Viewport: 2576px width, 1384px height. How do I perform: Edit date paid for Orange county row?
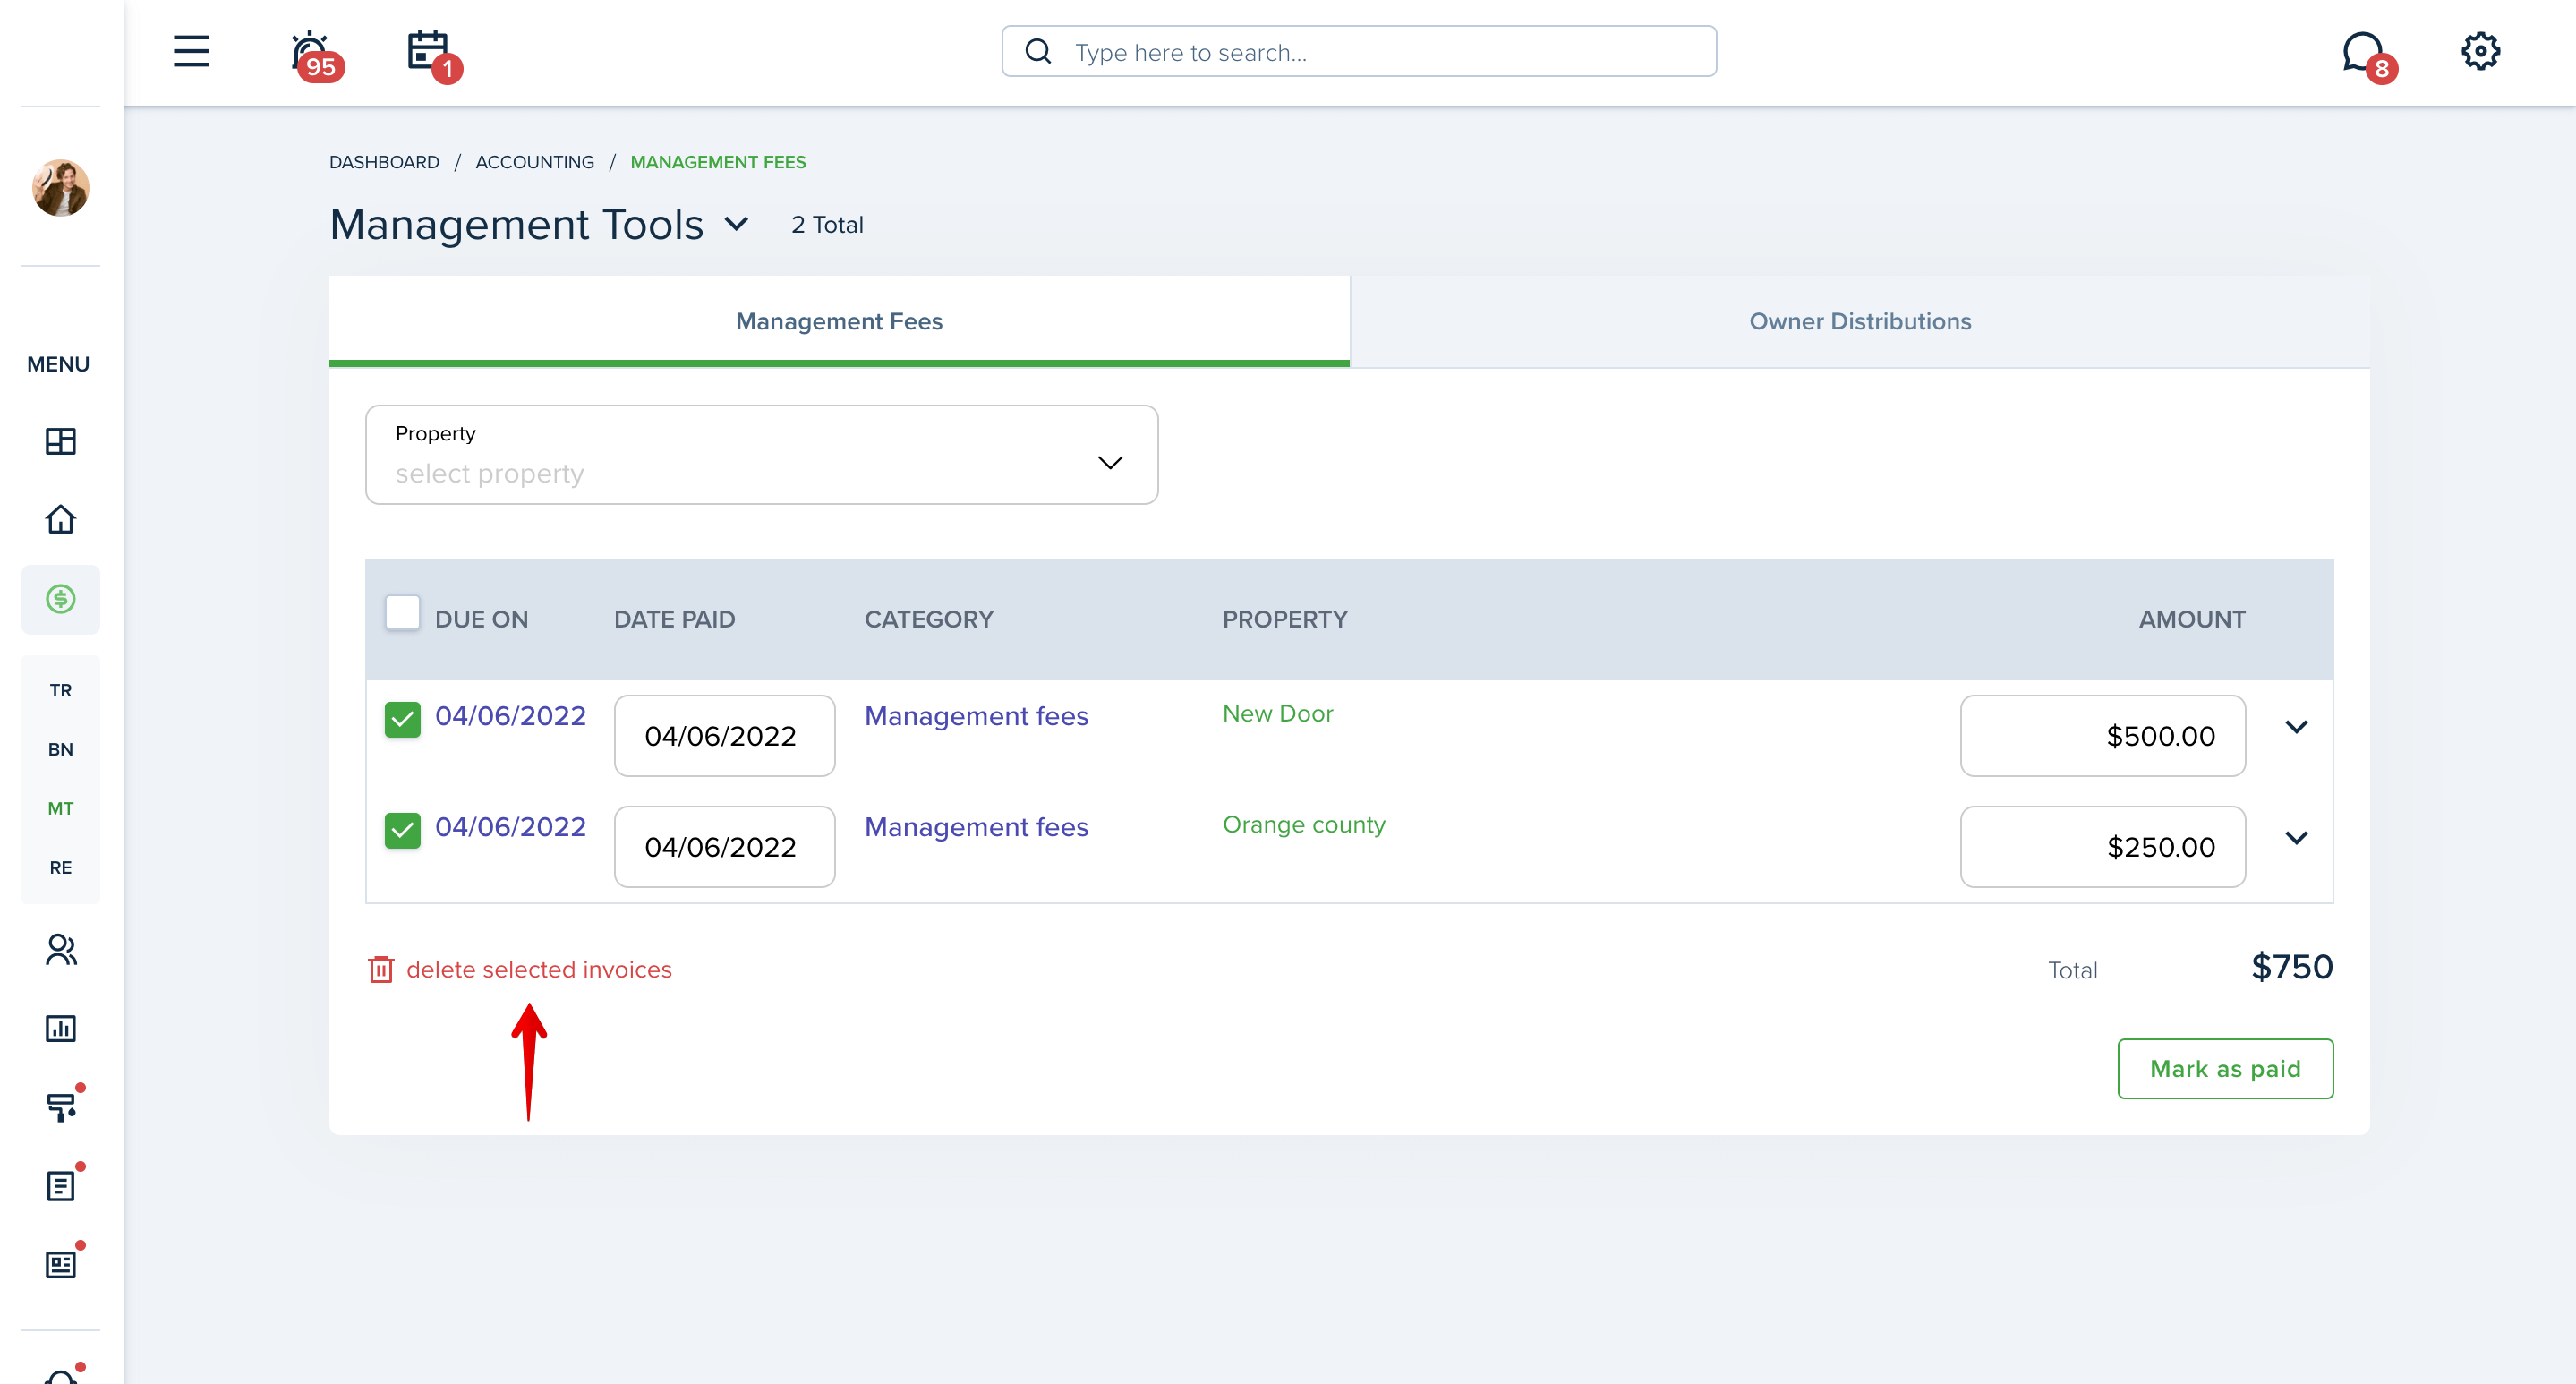coord(724,847)
